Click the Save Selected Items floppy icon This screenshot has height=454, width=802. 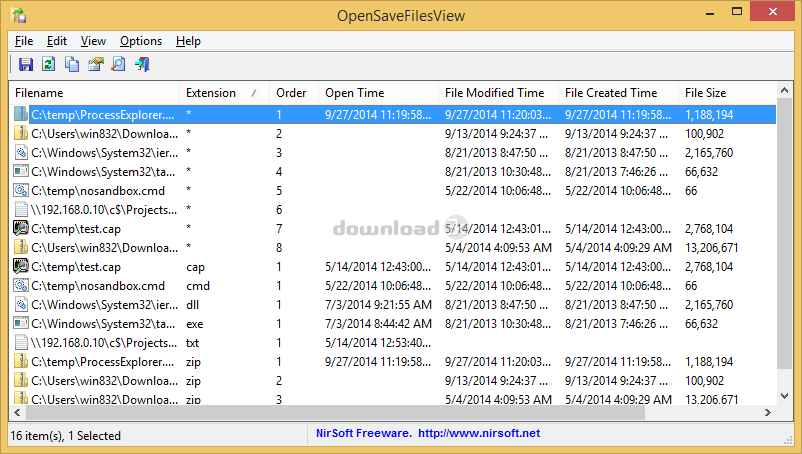coord(26,64)
